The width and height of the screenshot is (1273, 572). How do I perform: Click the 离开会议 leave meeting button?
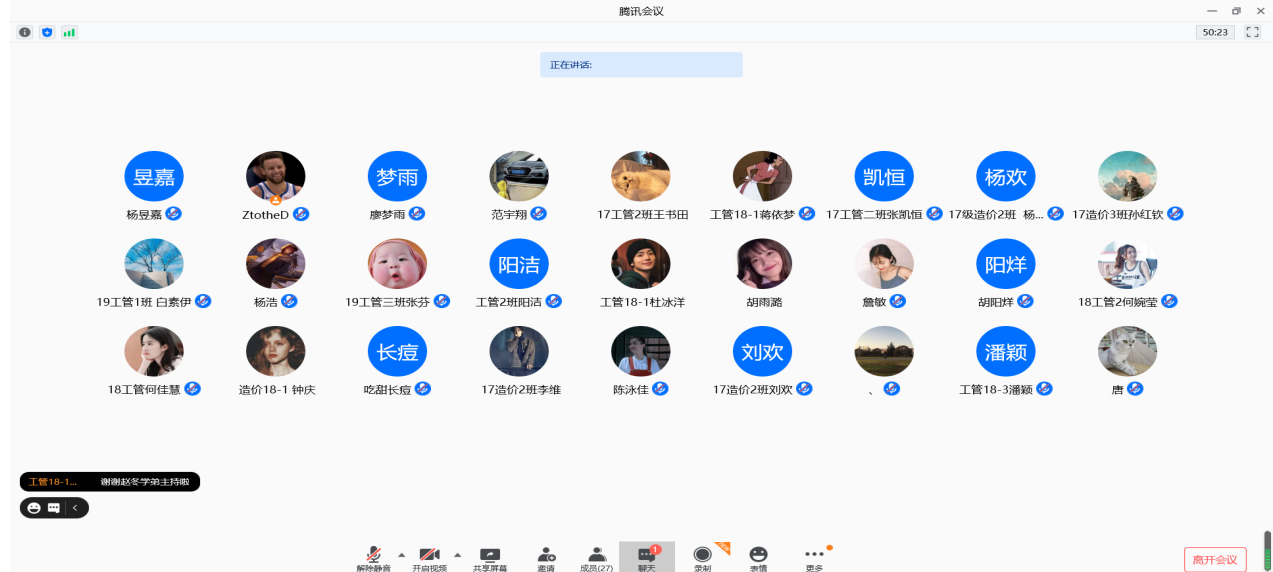[1215, 559]
